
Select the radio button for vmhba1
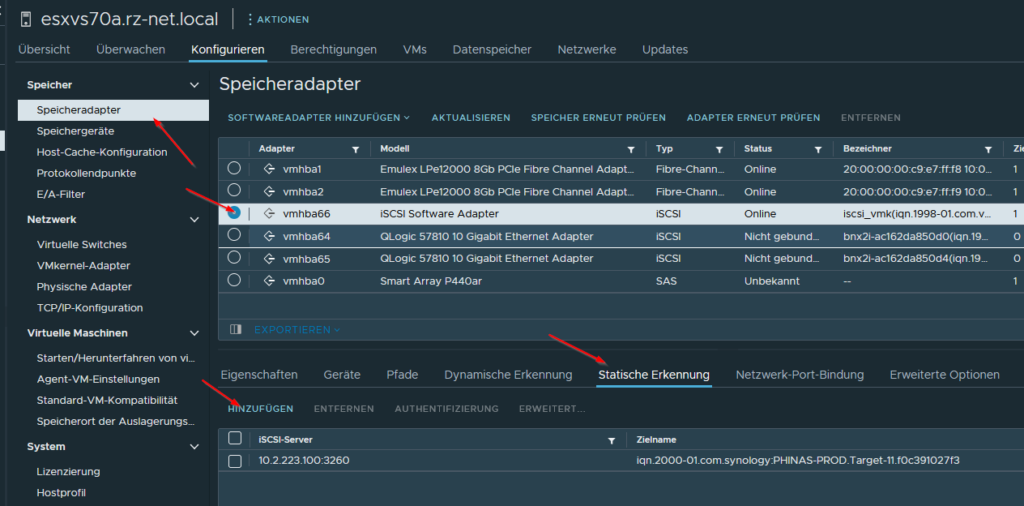234,168
